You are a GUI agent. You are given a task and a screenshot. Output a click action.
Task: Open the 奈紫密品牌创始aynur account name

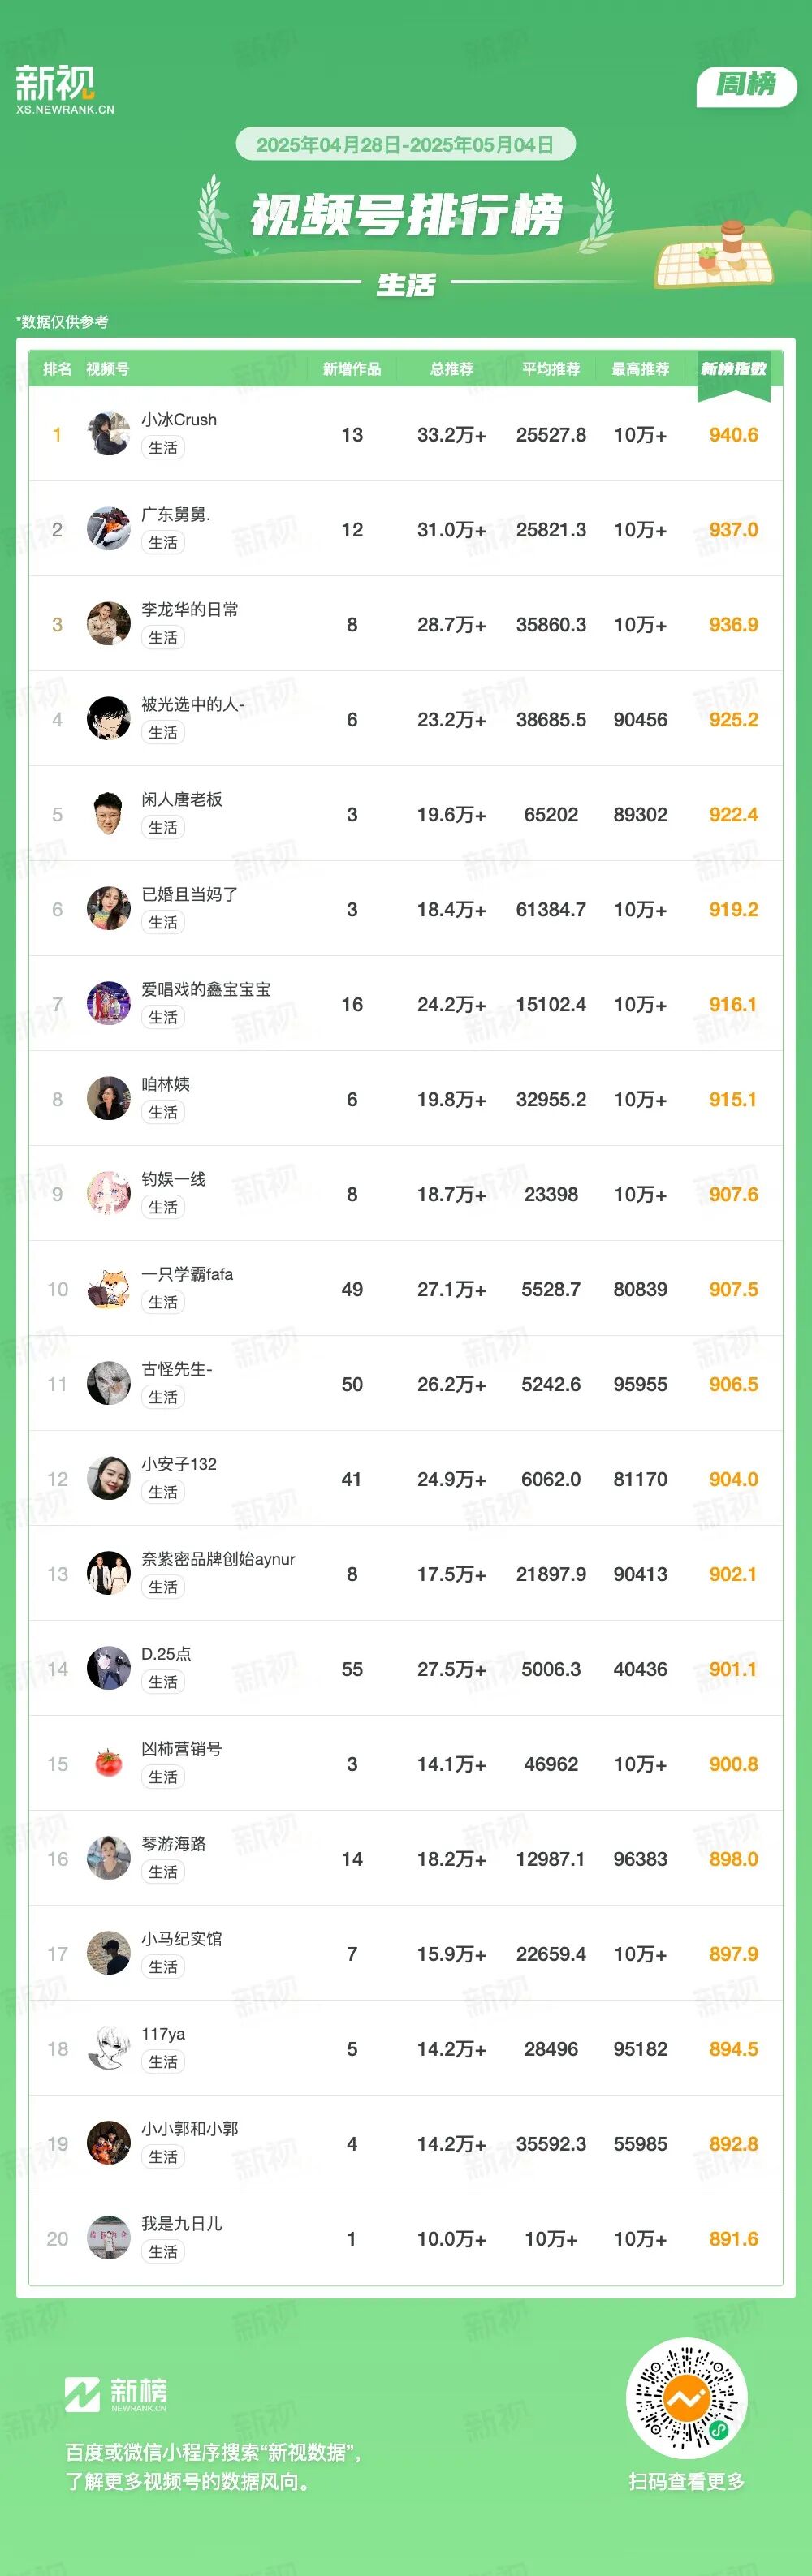tap(218, 1559)
